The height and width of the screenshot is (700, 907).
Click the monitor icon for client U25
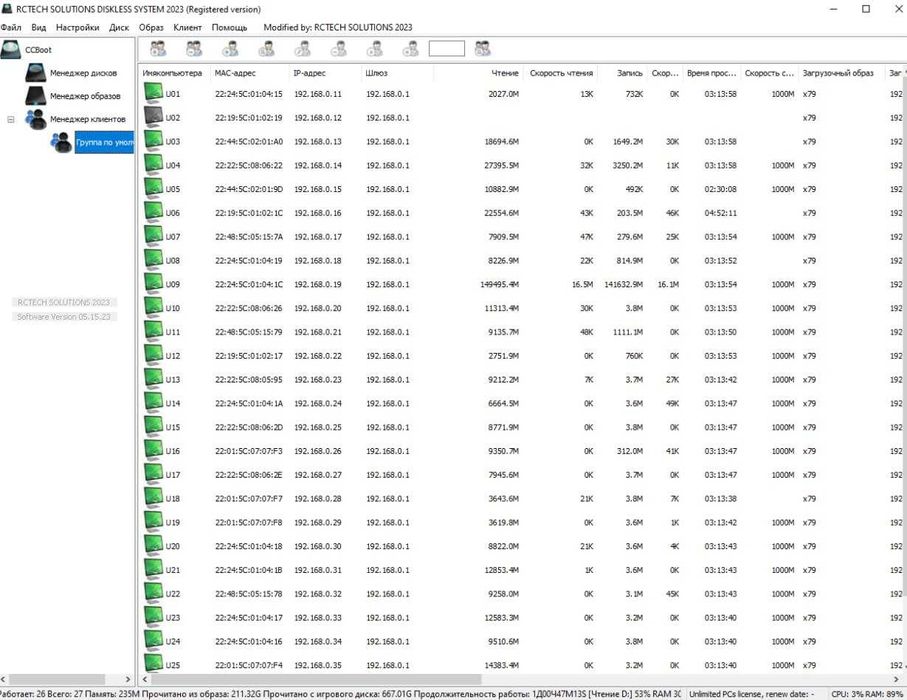153,663
